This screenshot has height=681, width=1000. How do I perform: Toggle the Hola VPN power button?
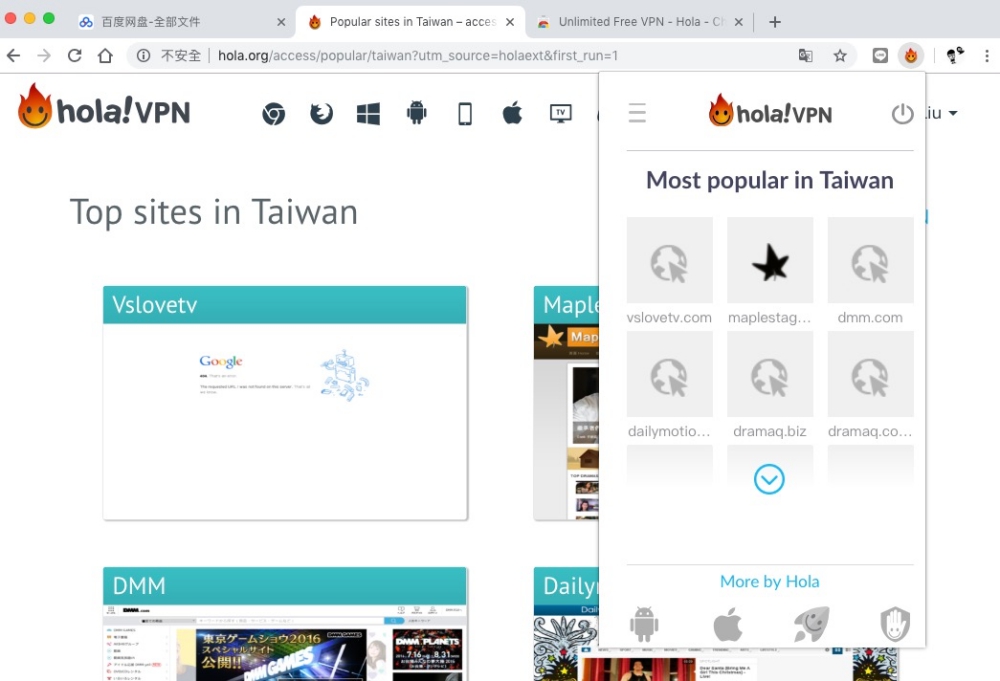pos(902,114)
